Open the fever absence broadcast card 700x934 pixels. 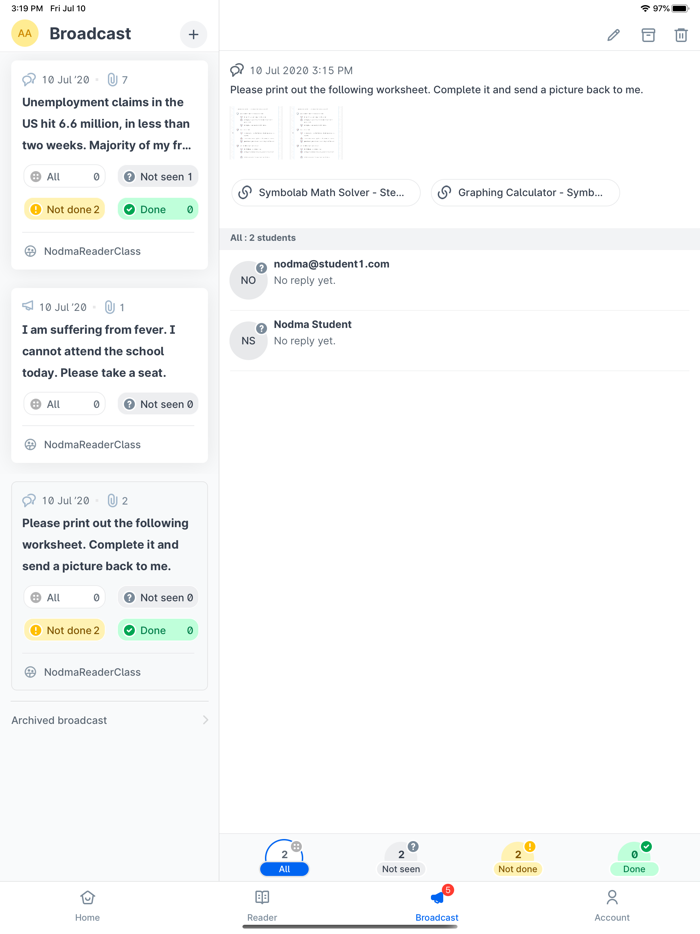tap(109, 351)
